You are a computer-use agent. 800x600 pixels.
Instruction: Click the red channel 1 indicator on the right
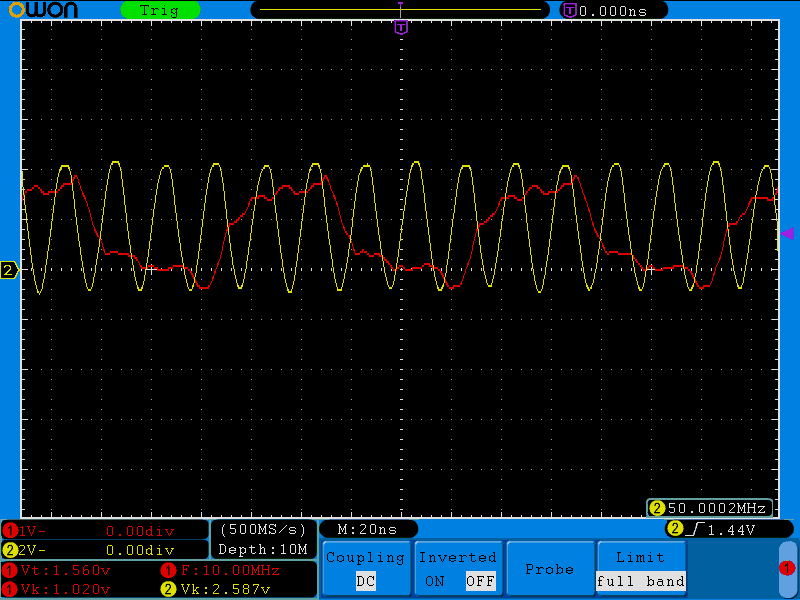(x=787, y=568)
